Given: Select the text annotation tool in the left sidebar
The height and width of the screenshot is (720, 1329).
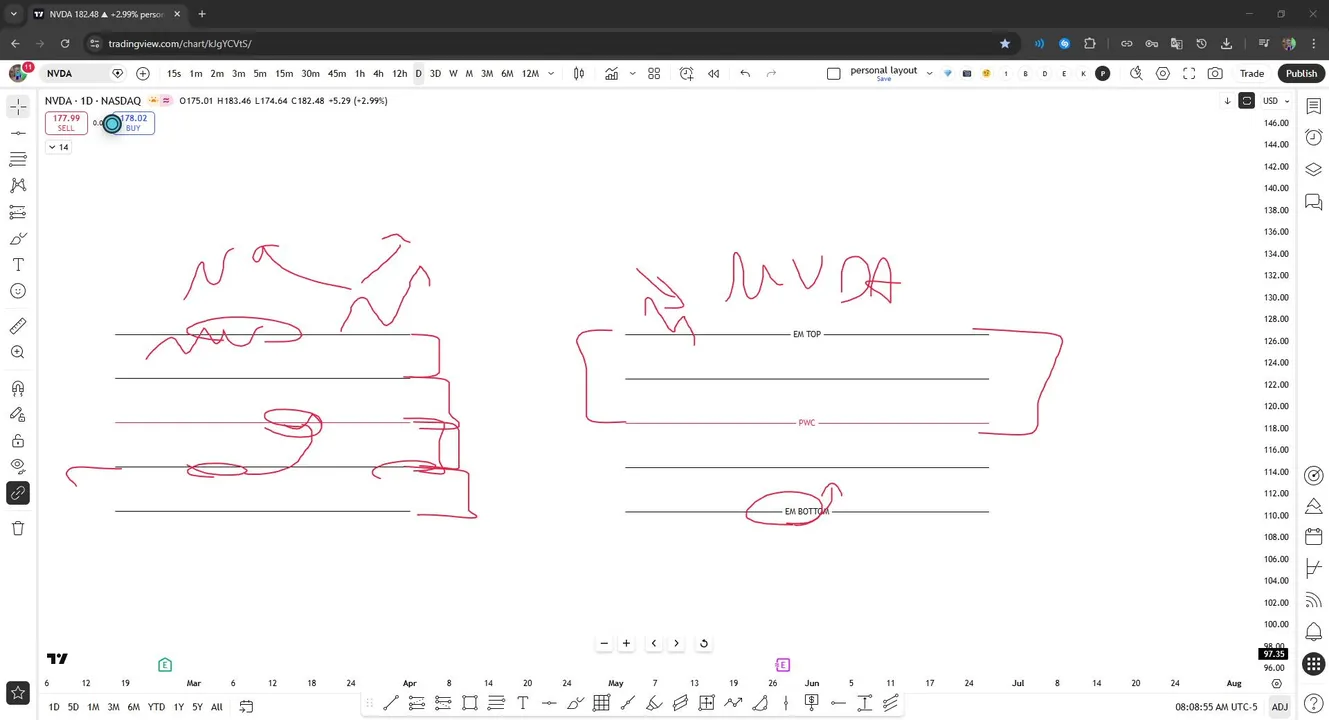Looking at the screenshot, I should tap(18, 265).
